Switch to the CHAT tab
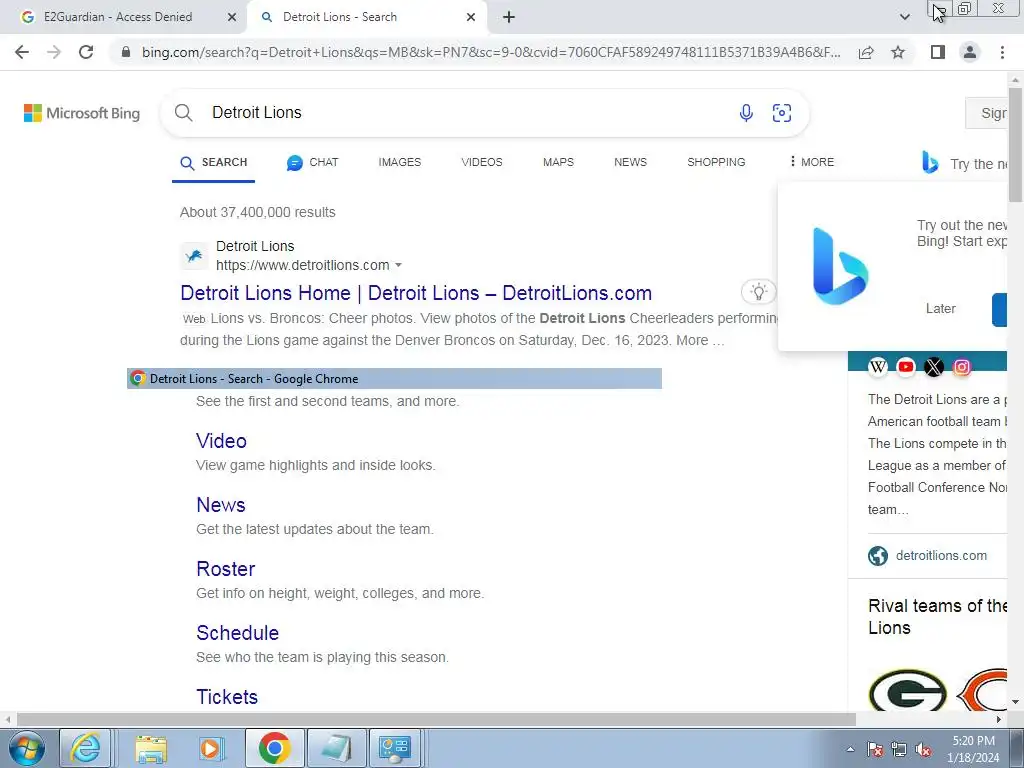The image size is (1024, 768). click(313, 163)
